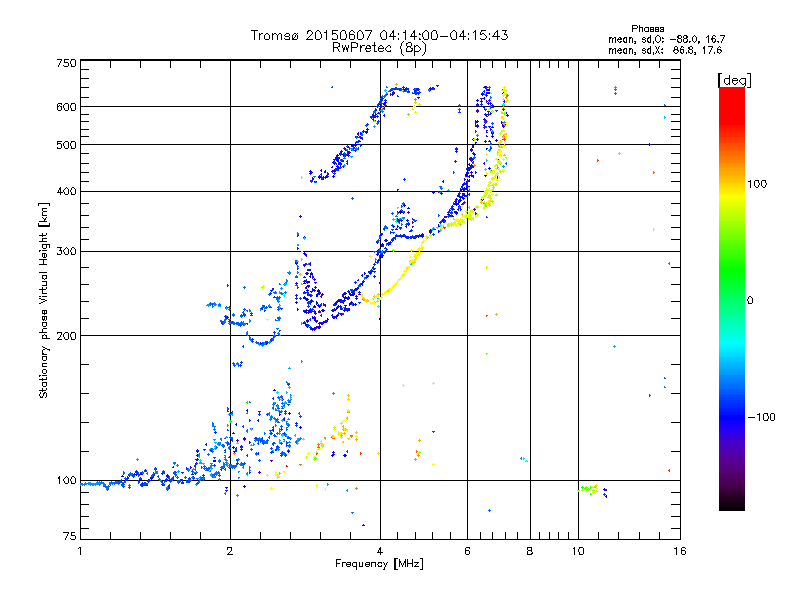Click the y-axis tick label '750'
This screenshot has width=800, height=600.
coord(66,63)
